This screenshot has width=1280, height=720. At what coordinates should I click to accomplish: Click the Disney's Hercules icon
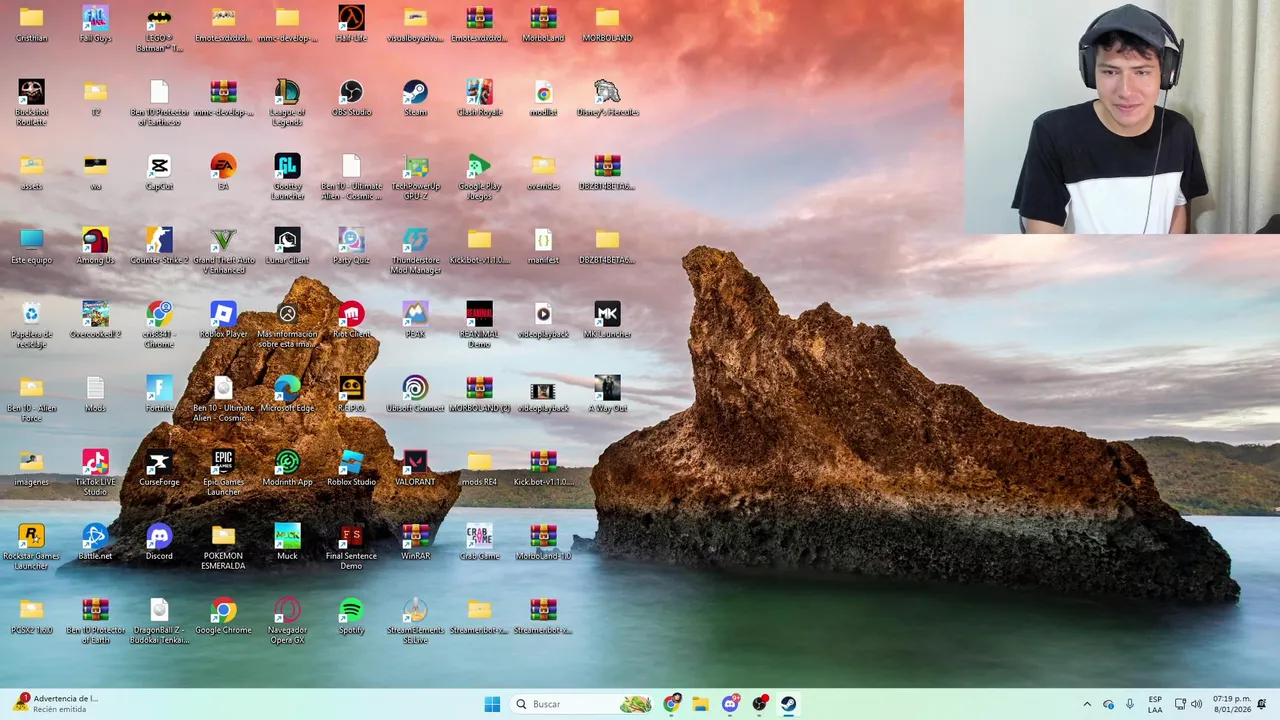pyautogui.click(x=607, y=99)
